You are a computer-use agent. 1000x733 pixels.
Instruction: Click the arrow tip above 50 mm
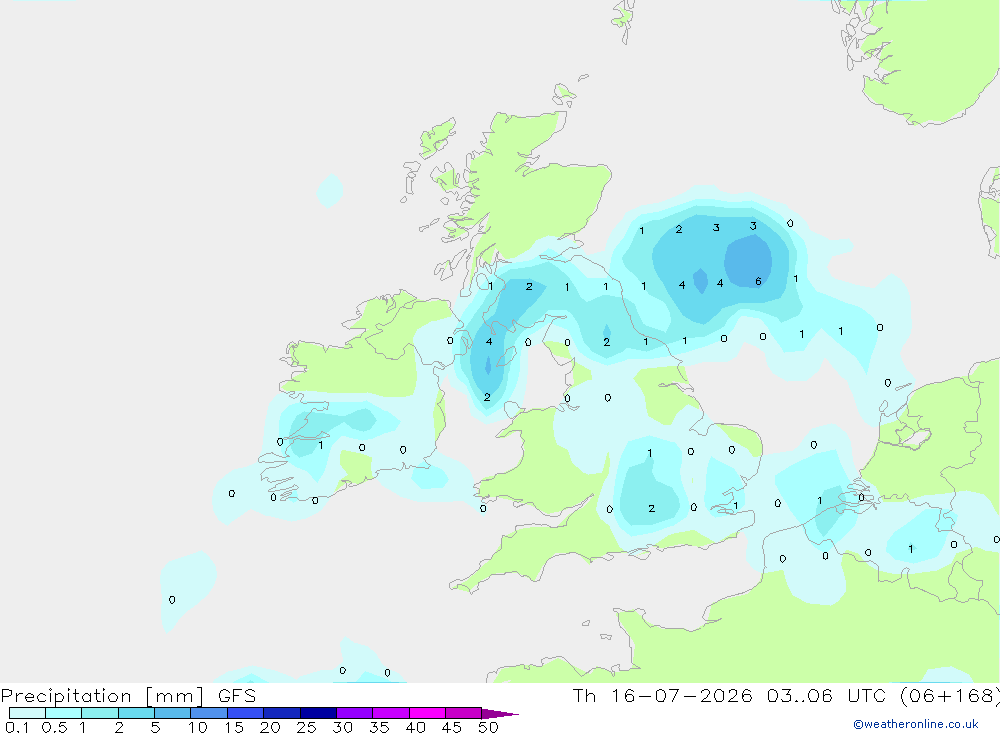[500, 713]
